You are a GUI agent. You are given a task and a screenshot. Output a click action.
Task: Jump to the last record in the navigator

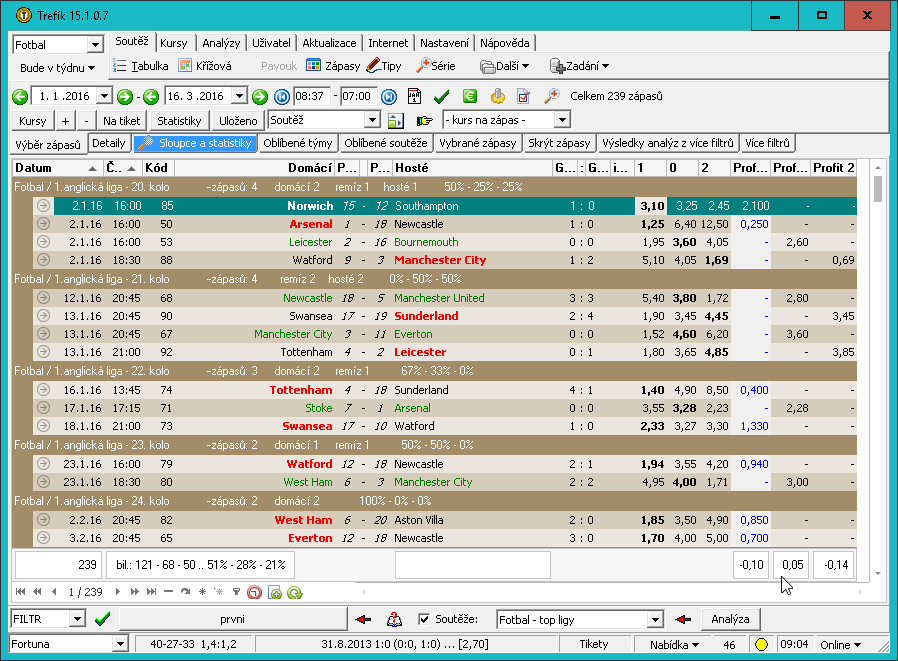point(151,592)
